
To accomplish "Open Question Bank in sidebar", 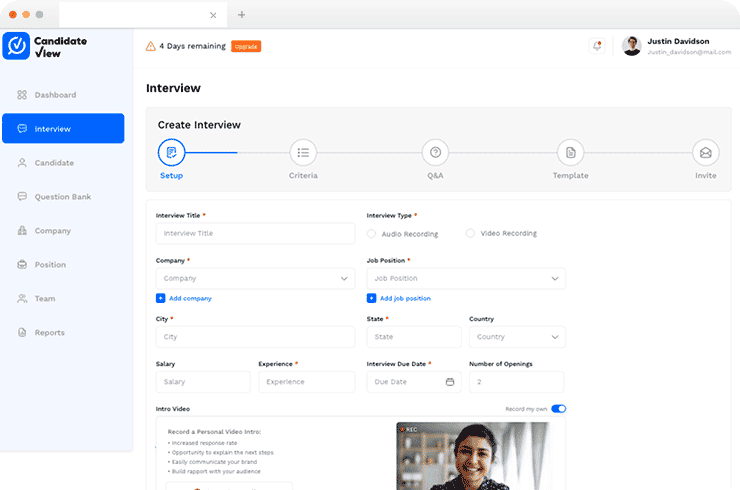I will click(x=62, y=197).
